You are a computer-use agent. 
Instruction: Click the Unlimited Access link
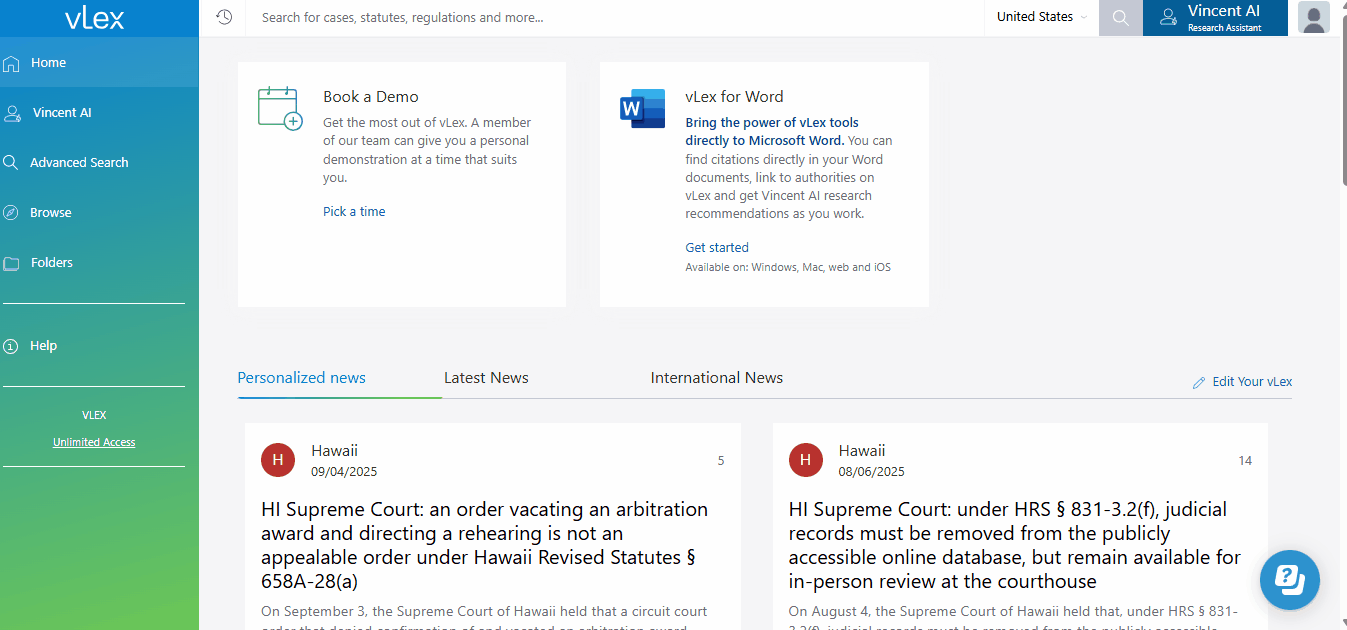94,442
